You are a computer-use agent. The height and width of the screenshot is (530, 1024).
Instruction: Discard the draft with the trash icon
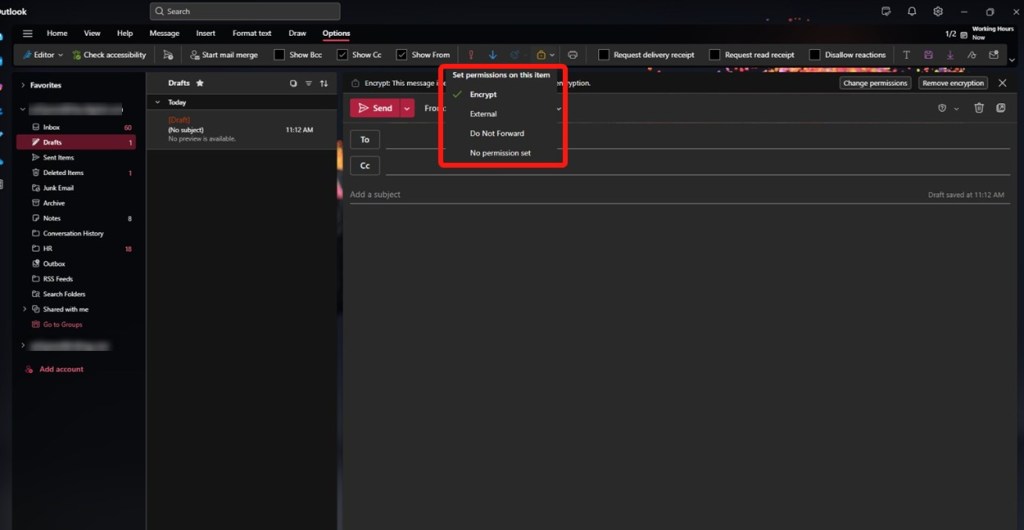(x=979, y=108)
